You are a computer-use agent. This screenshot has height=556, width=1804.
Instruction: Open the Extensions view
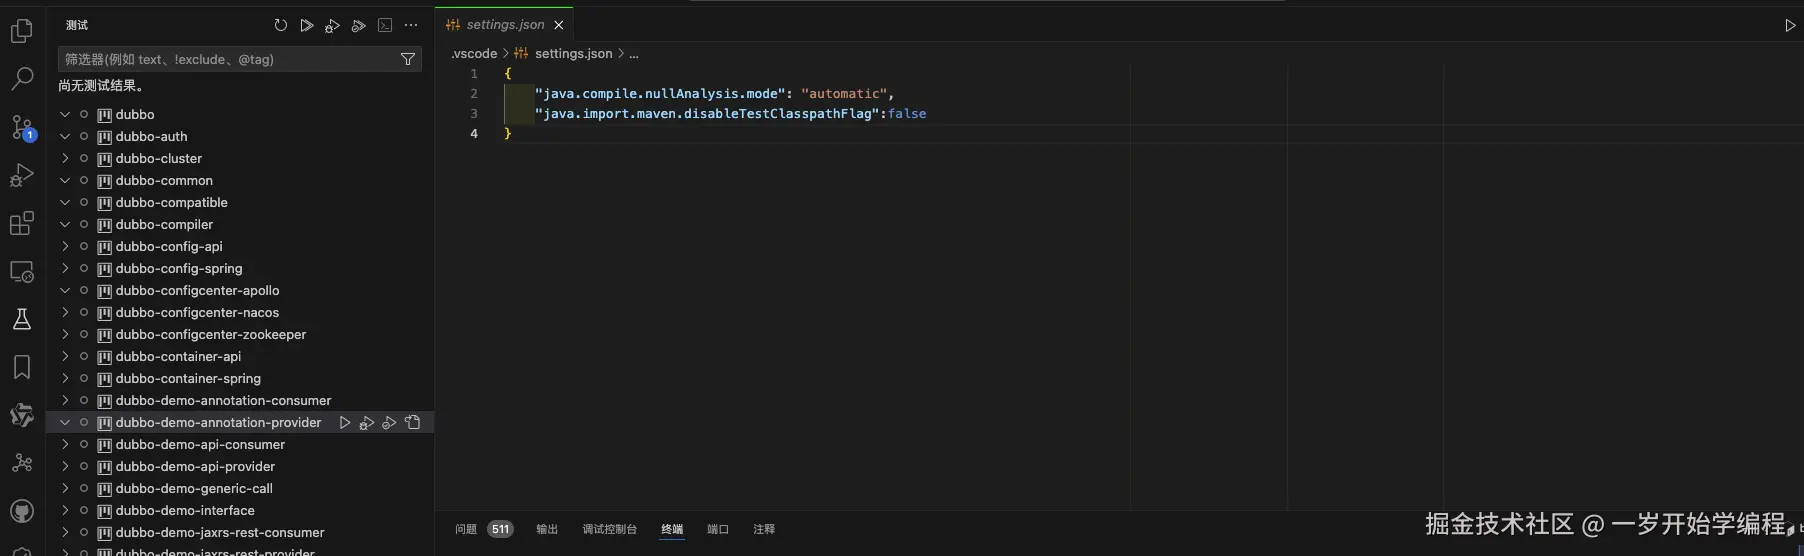[21, 223]
